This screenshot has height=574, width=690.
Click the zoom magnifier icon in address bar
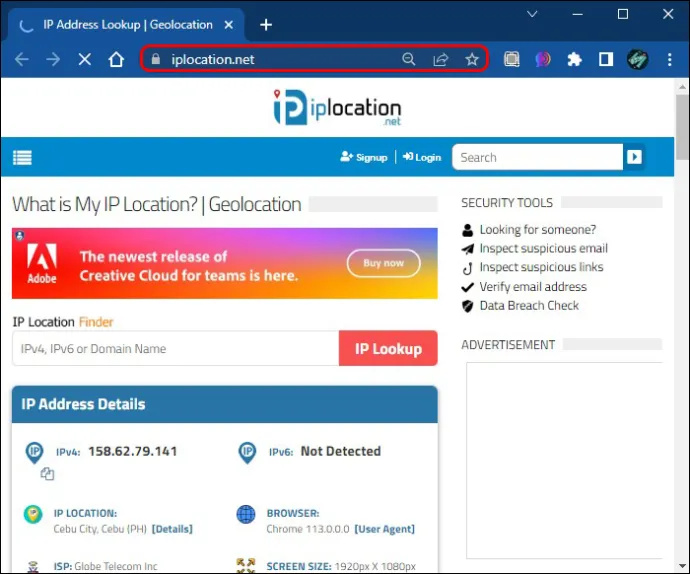click(408, 59)
